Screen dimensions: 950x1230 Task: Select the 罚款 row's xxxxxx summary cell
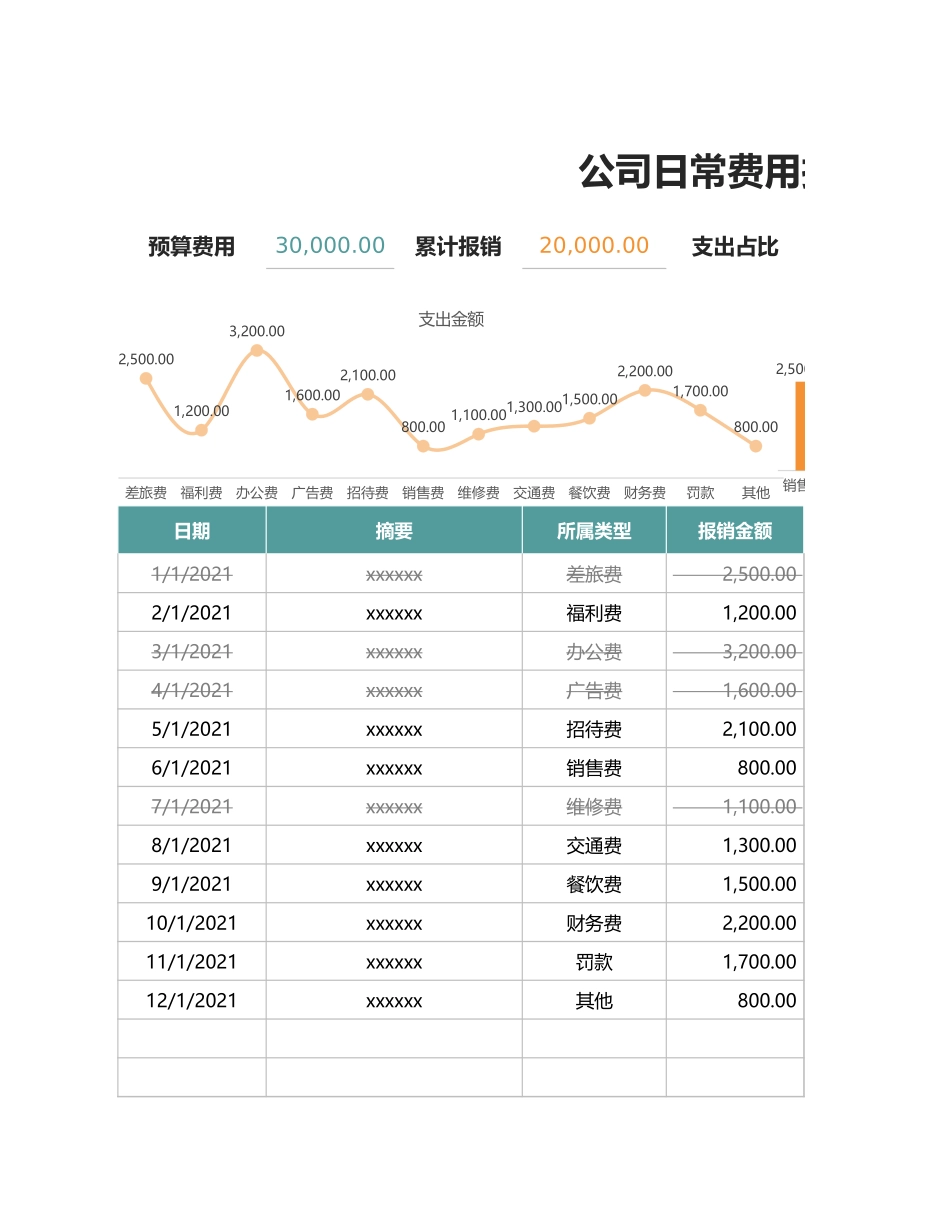coord(394,961)
